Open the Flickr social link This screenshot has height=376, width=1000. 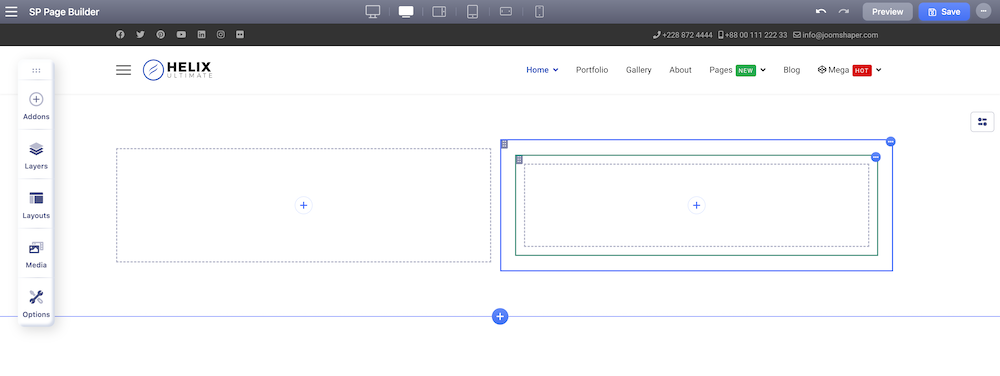pyautogui.click(x=240, y=34)
